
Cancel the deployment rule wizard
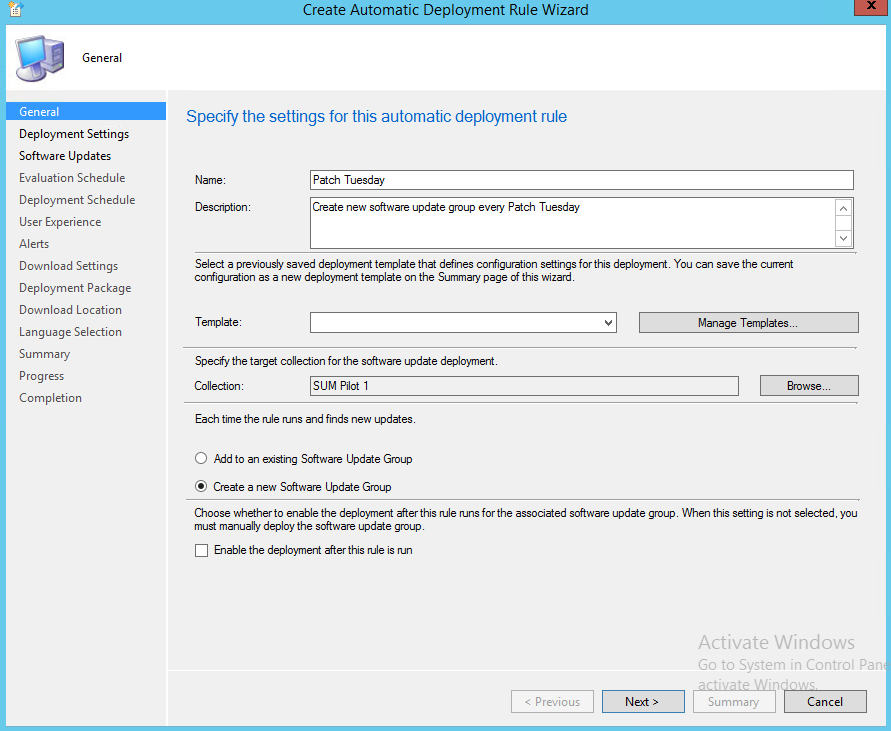point(825,702)
